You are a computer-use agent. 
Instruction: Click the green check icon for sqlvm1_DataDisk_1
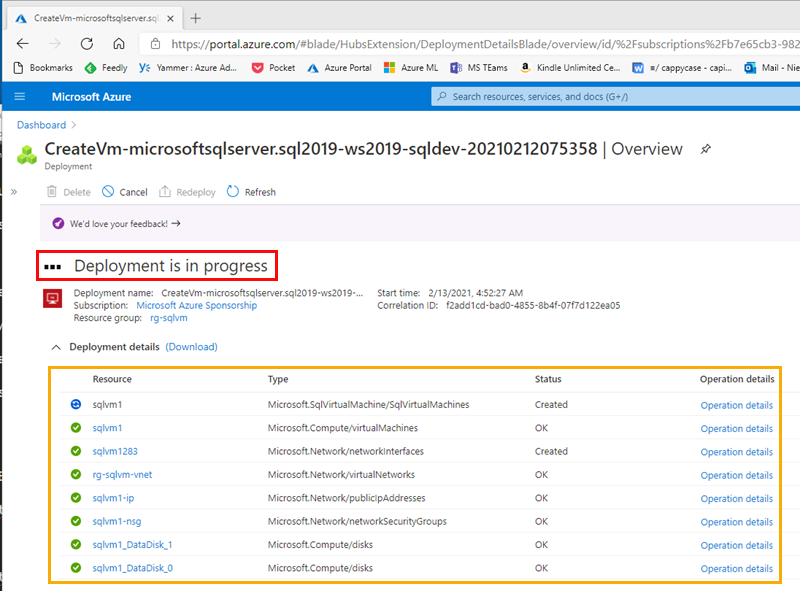click(x=76, y=545)
